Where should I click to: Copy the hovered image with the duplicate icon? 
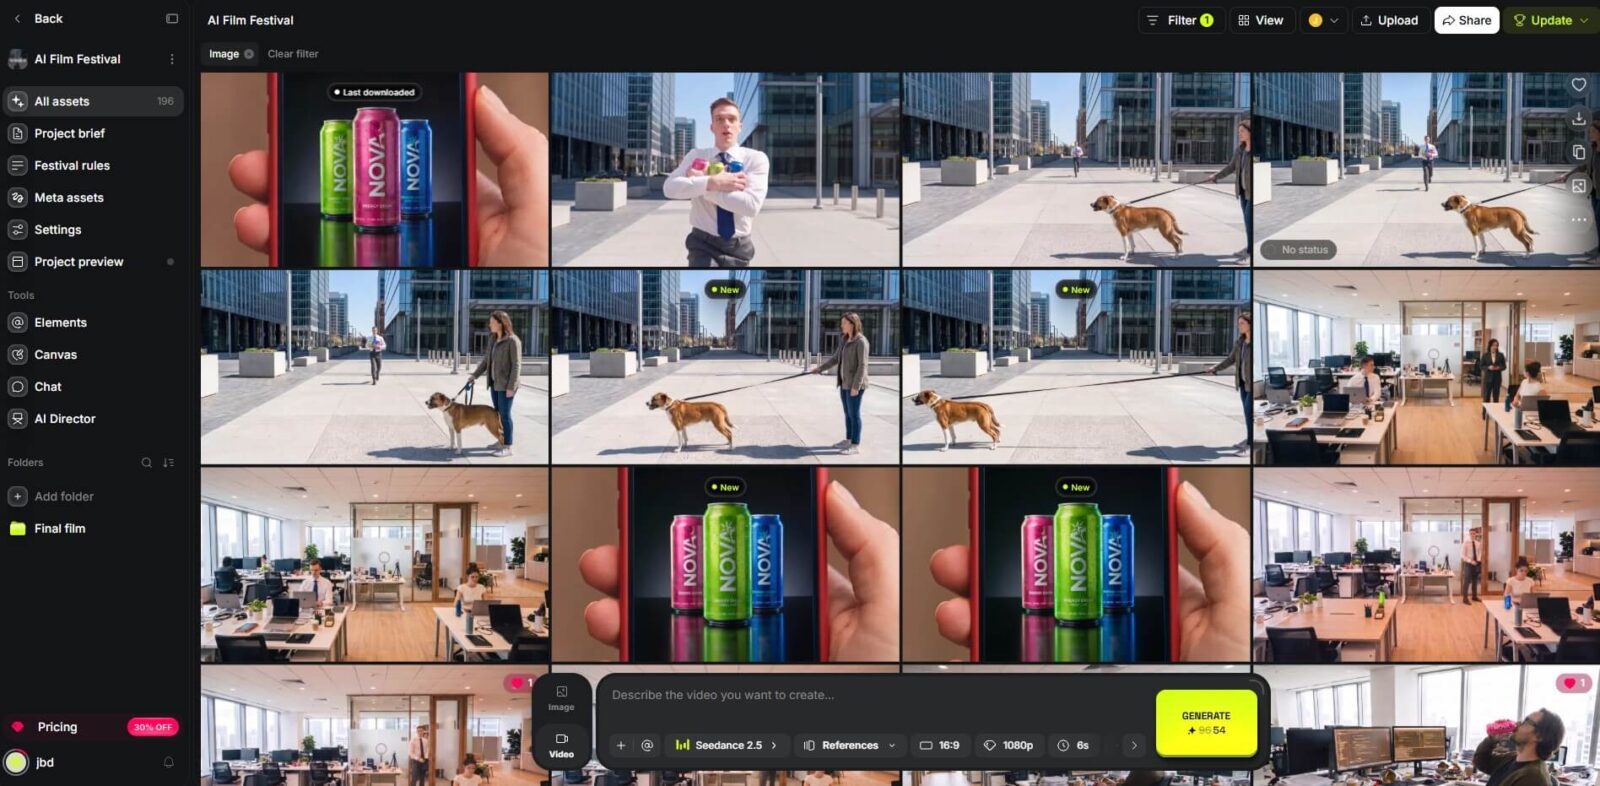click(x=1578, y=152)
